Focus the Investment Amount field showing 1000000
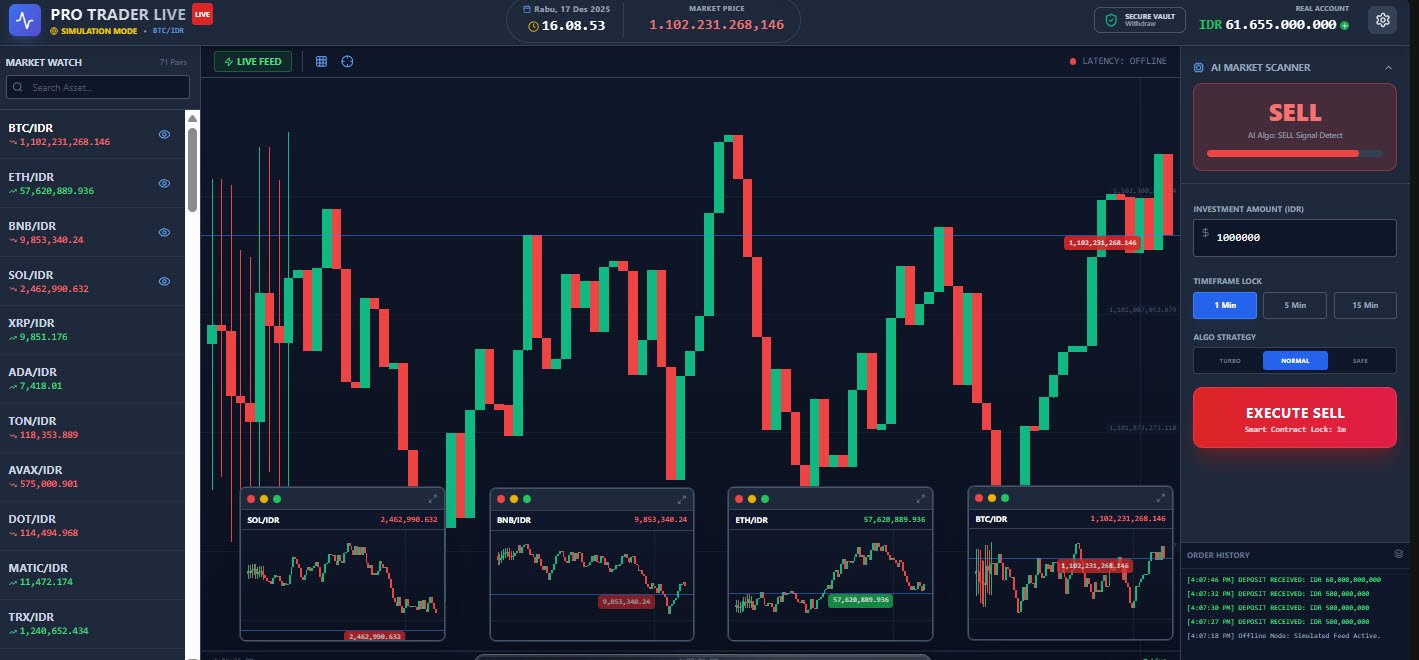 click(x=1295, y=238)
